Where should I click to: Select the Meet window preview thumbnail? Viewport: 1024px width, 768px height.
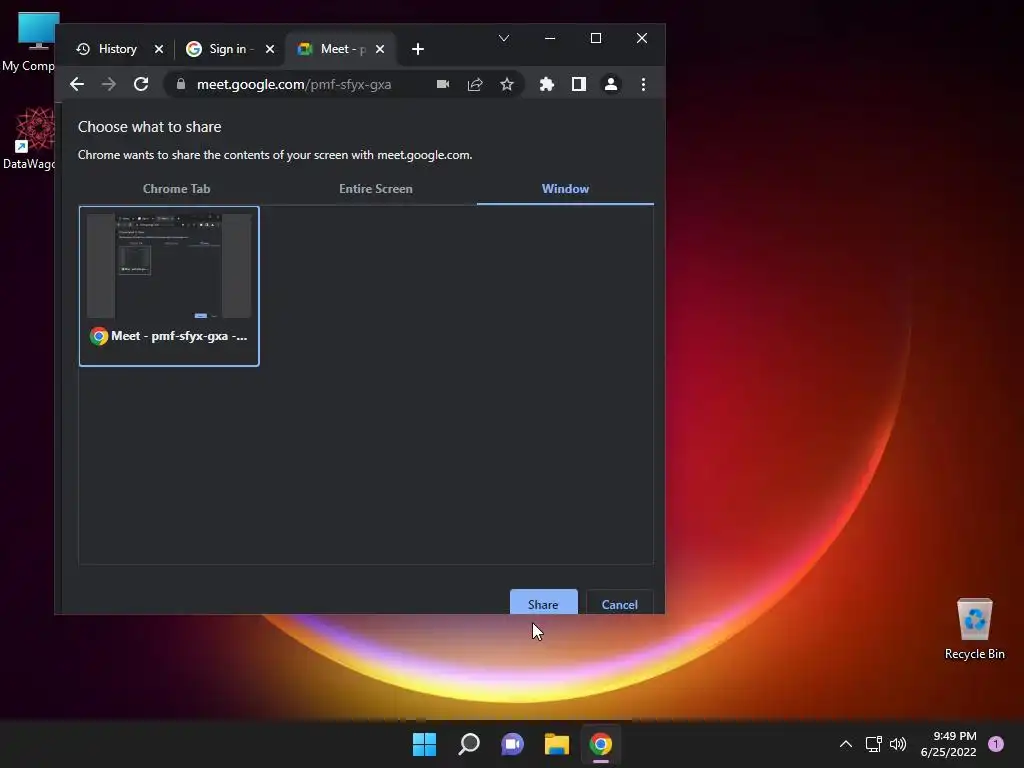(x=169, y=286)
